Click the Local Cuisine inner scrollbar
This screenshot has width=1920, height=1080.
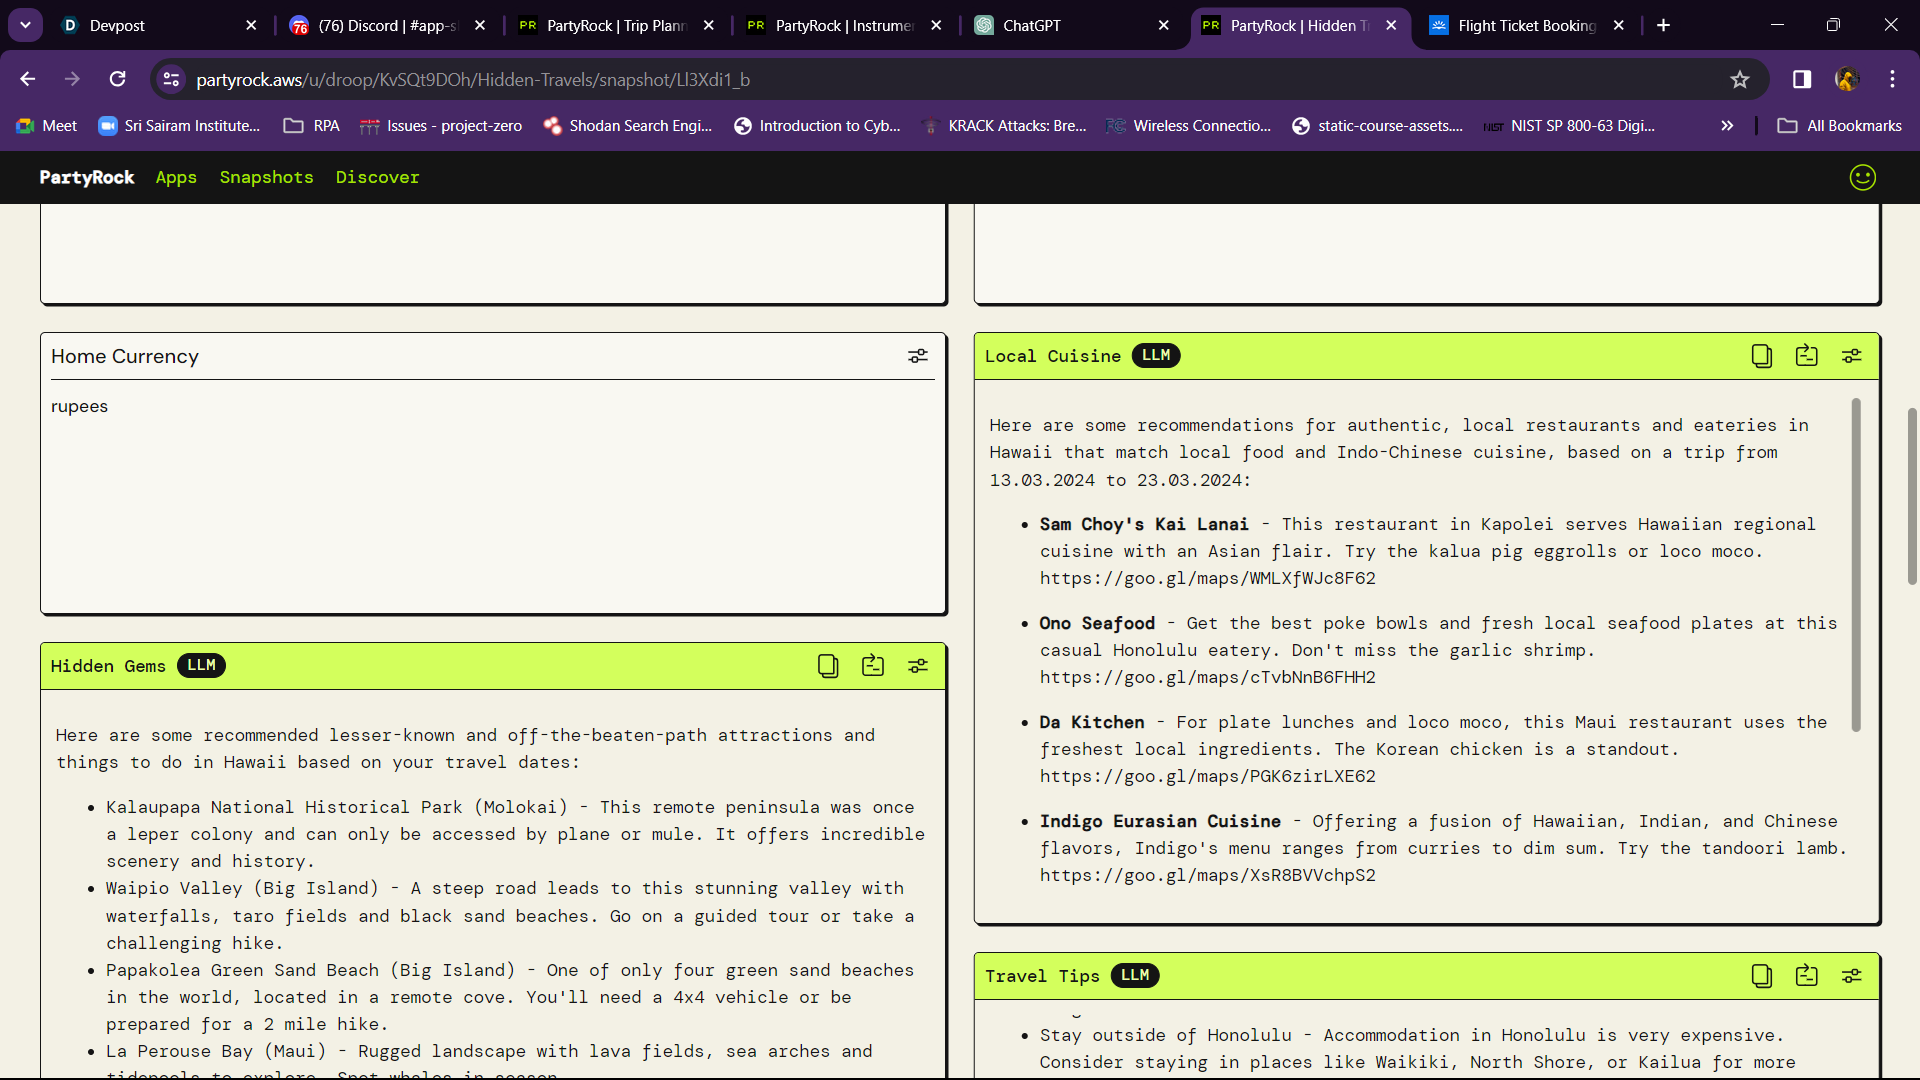coord(1856,565)
